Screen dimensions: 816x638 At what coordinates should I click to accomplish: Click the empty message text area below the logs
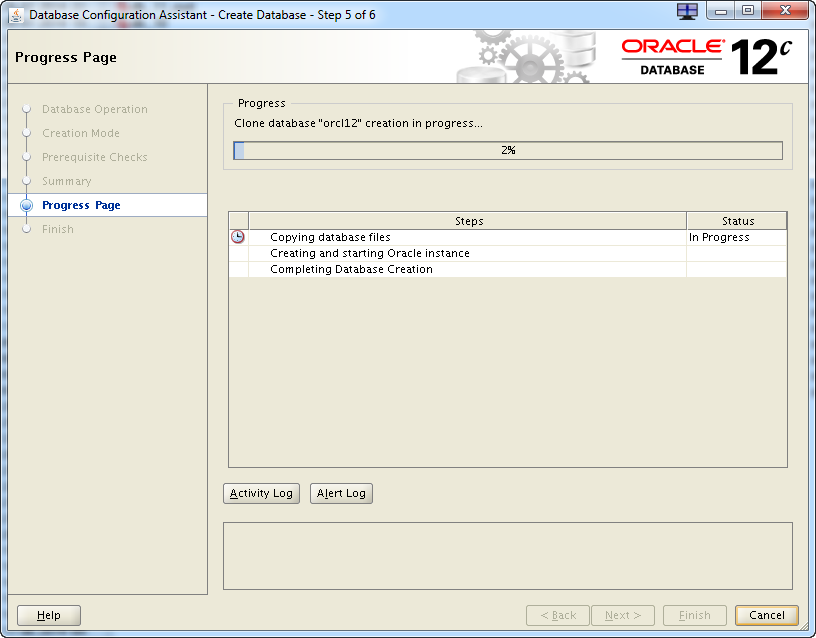click(508, 556)
